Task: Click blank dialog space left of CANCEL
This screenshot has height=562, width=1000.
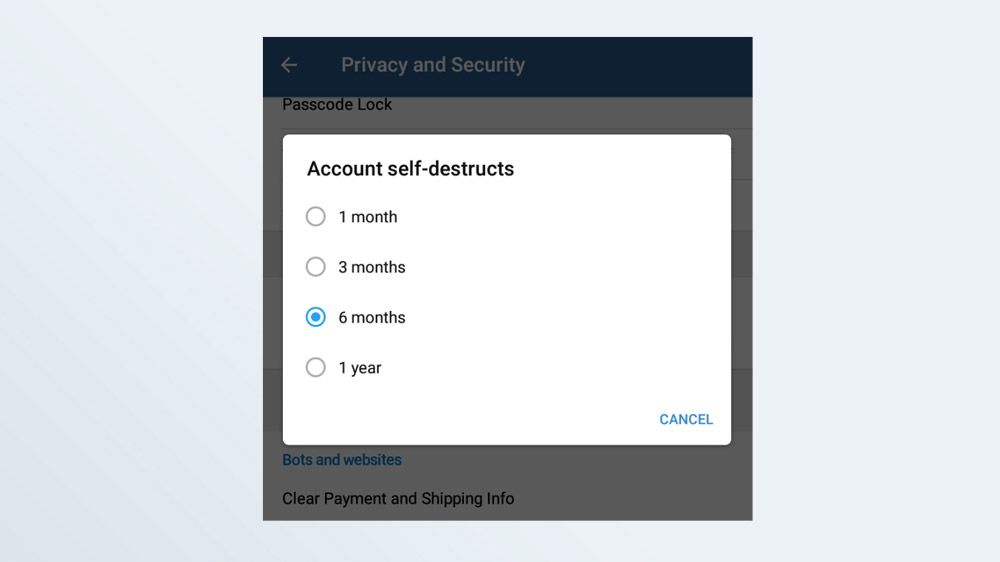Action: [480, 419]
